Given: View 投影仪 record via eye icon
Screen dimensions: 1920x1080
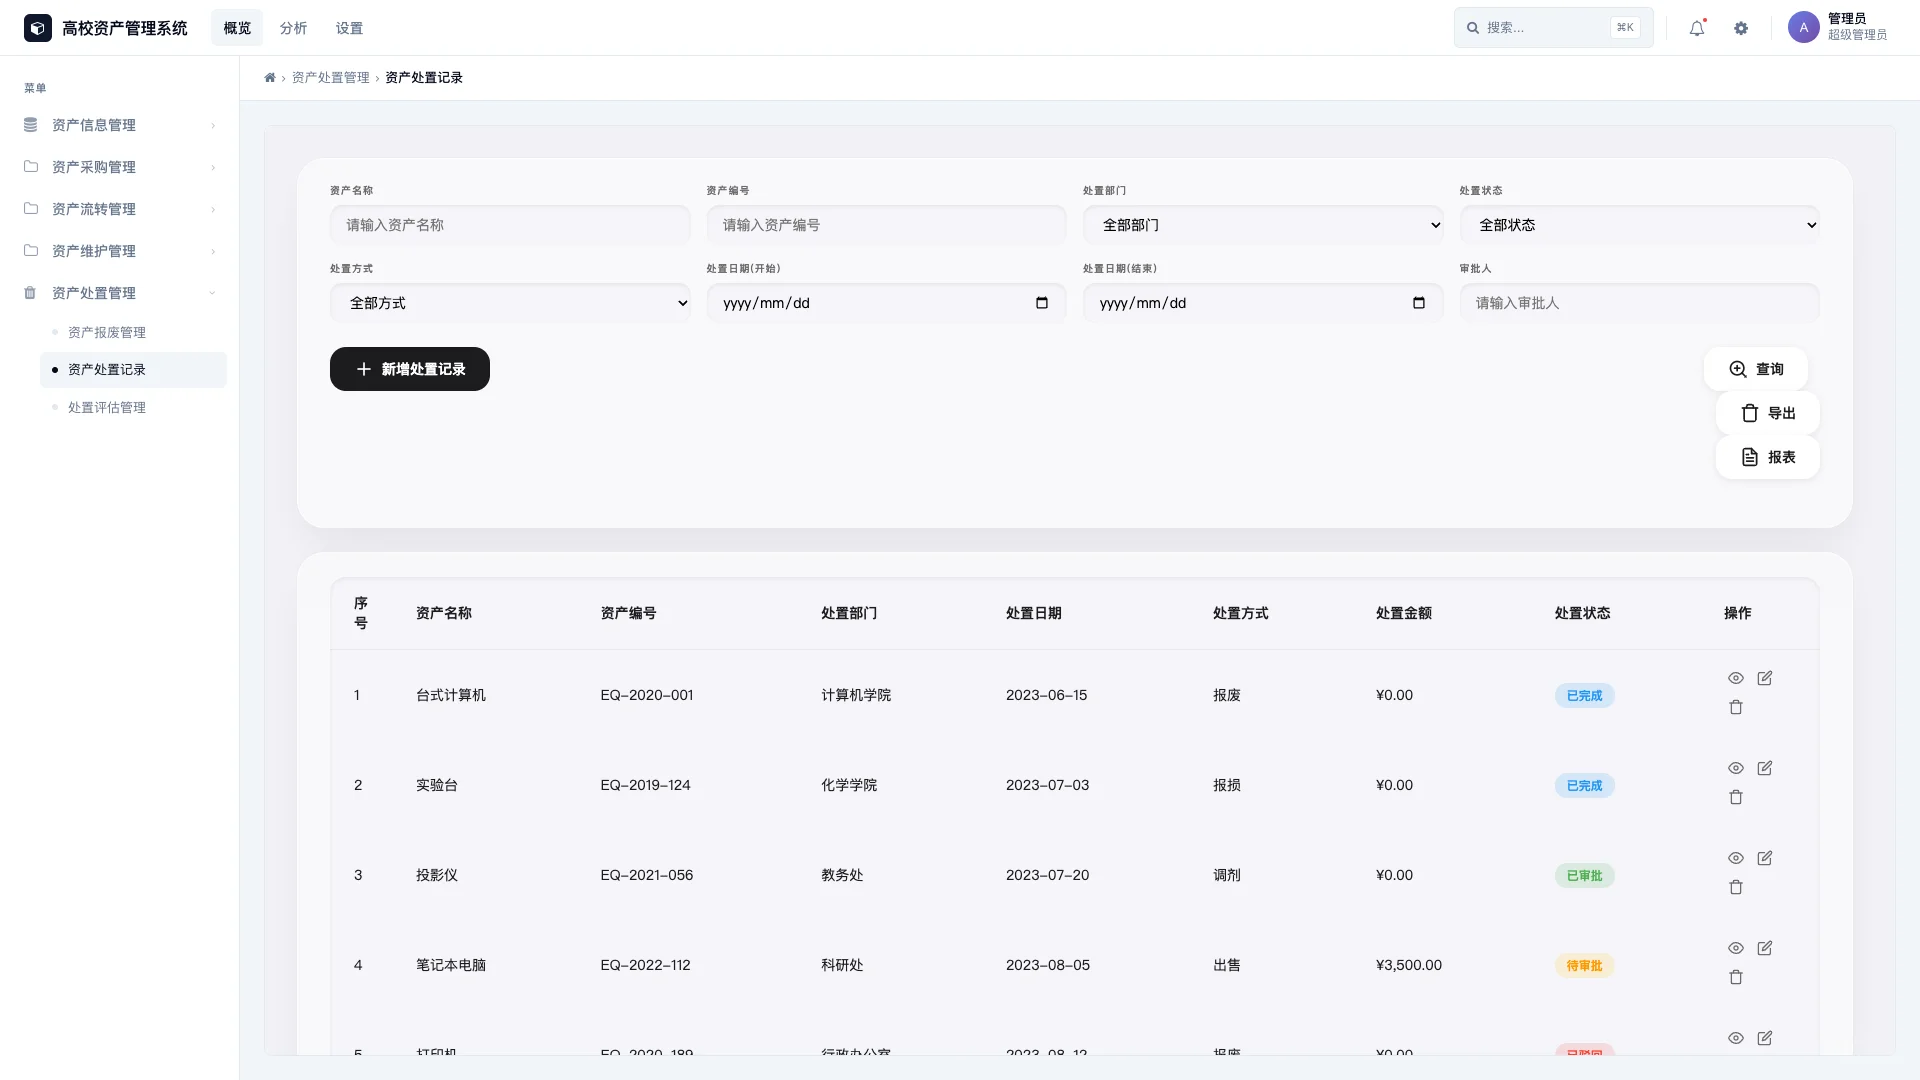Looking at the screenshot, I should coord(1736,858).
